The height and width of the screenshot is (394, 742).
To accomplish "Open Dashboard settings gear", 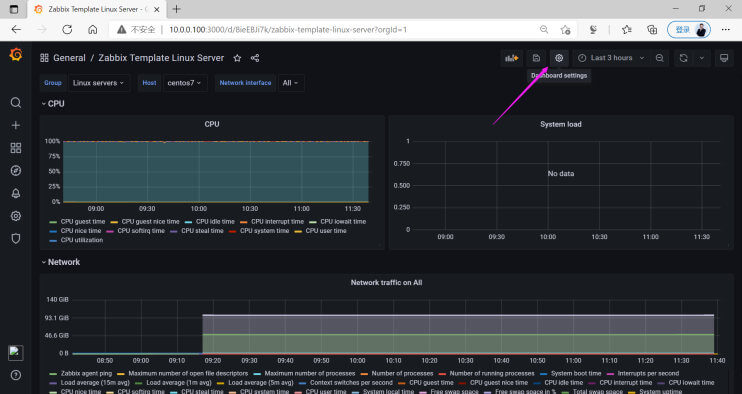I will click(559, 58).
